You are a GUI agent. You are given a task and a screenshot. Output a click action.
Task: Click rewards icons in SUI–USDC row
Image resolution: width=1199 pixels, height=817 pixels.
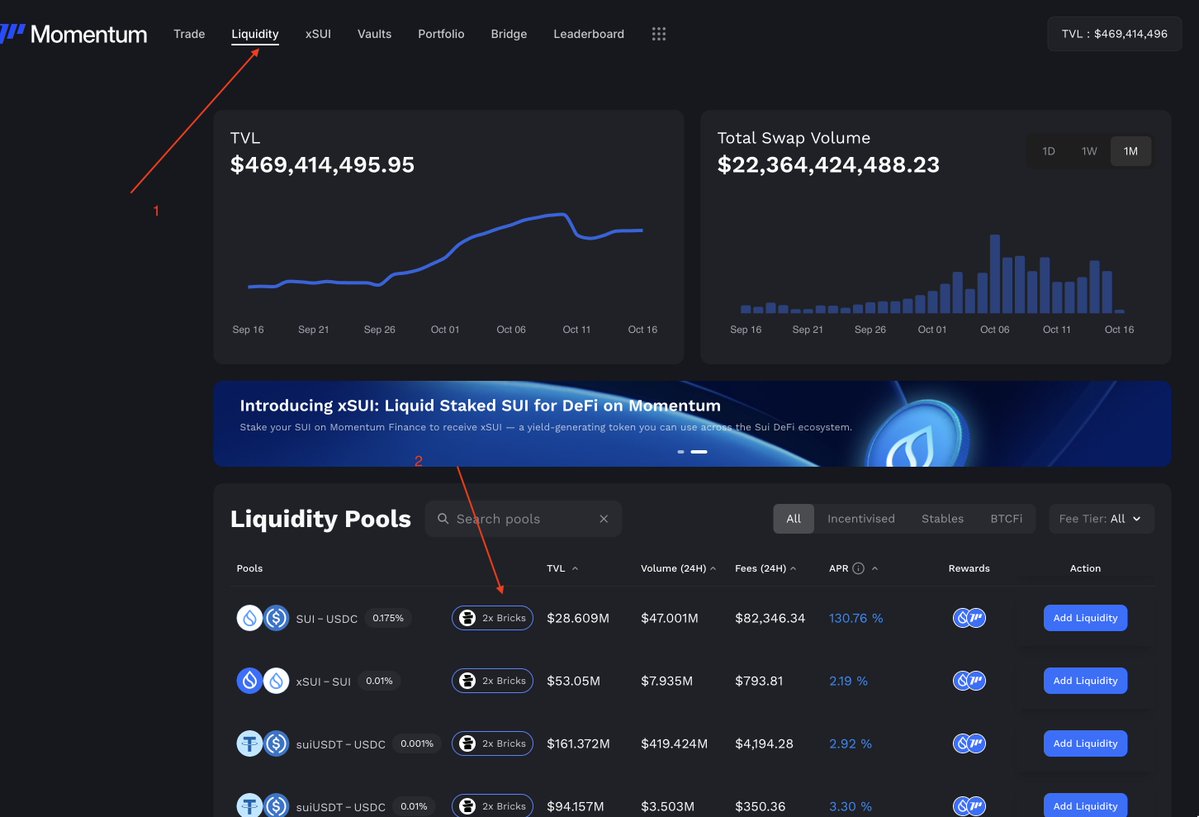969,617
